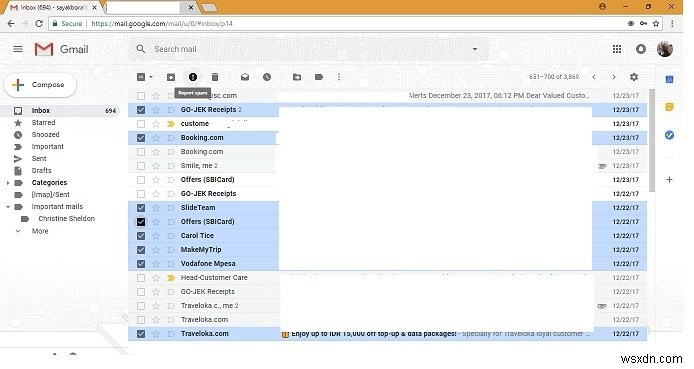This screenshot has width=694, height=369.
Task: Star the SlideTeam email
Action: click(156, 208)
